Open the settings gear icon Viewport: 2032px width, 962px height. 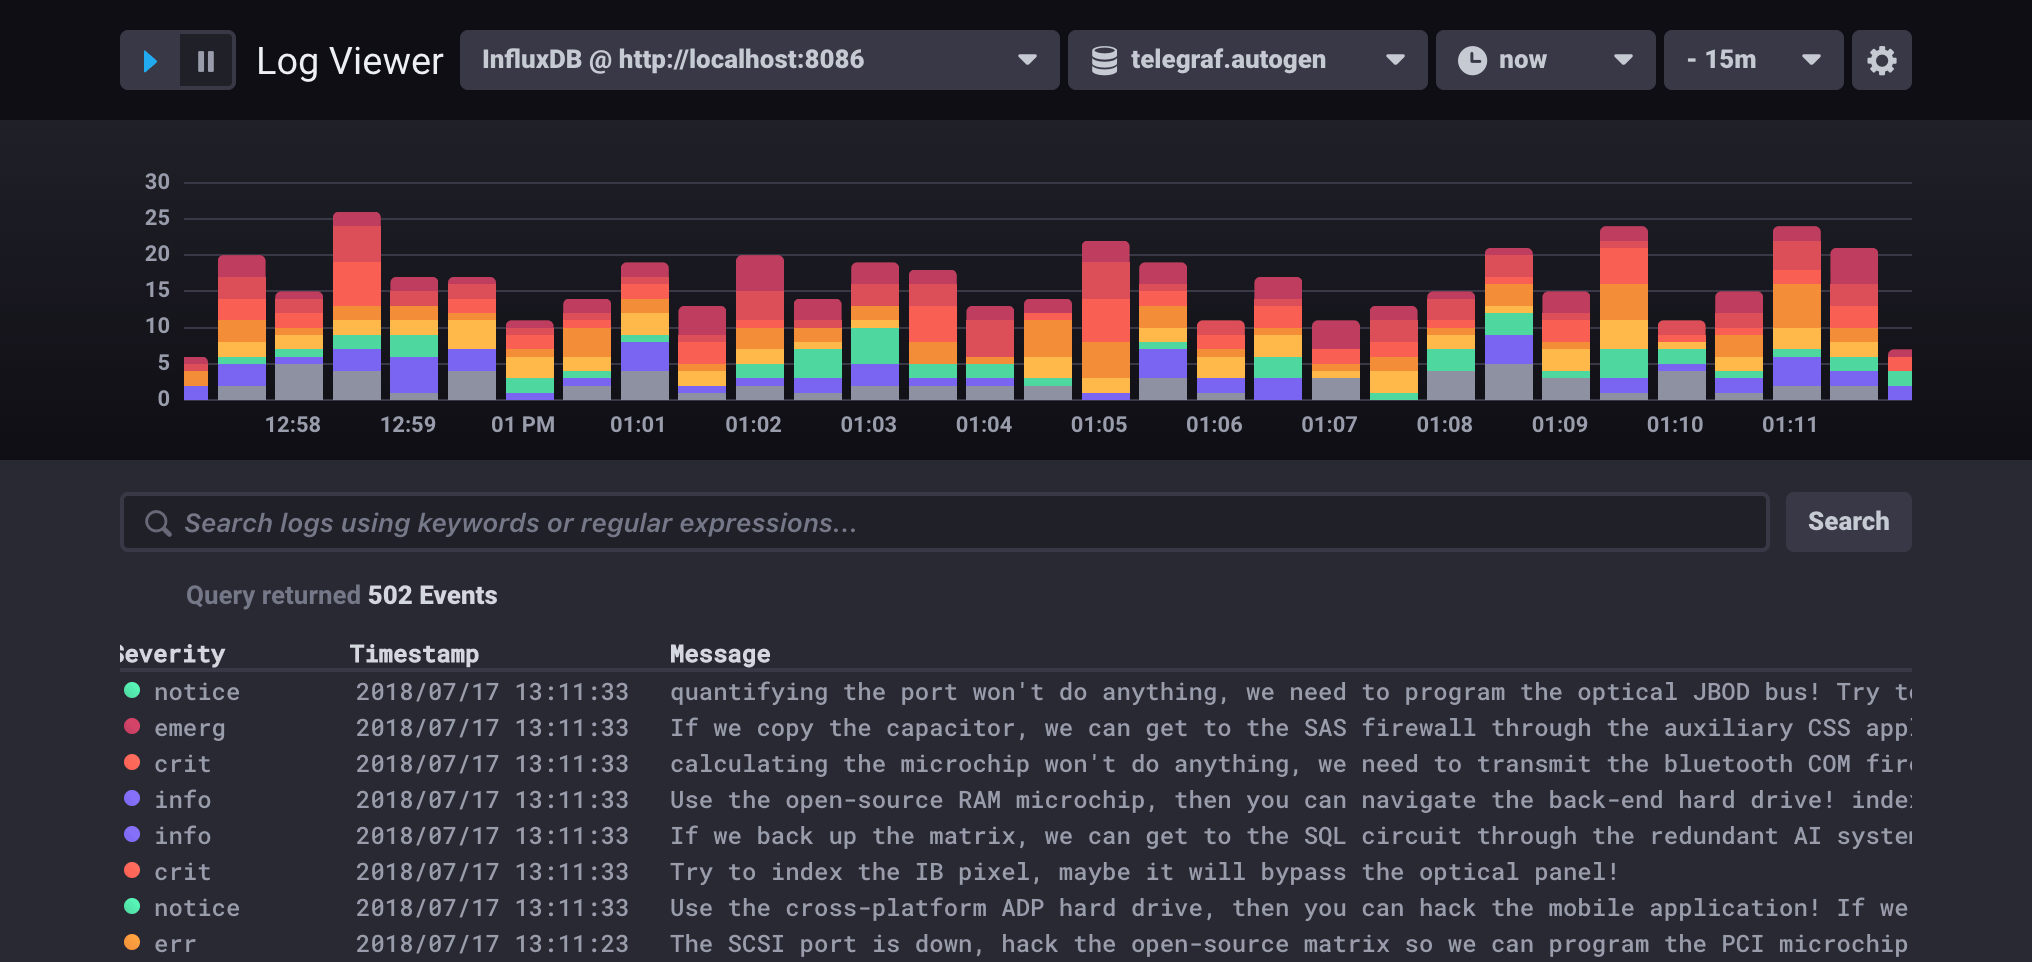tap(1881, 61)
